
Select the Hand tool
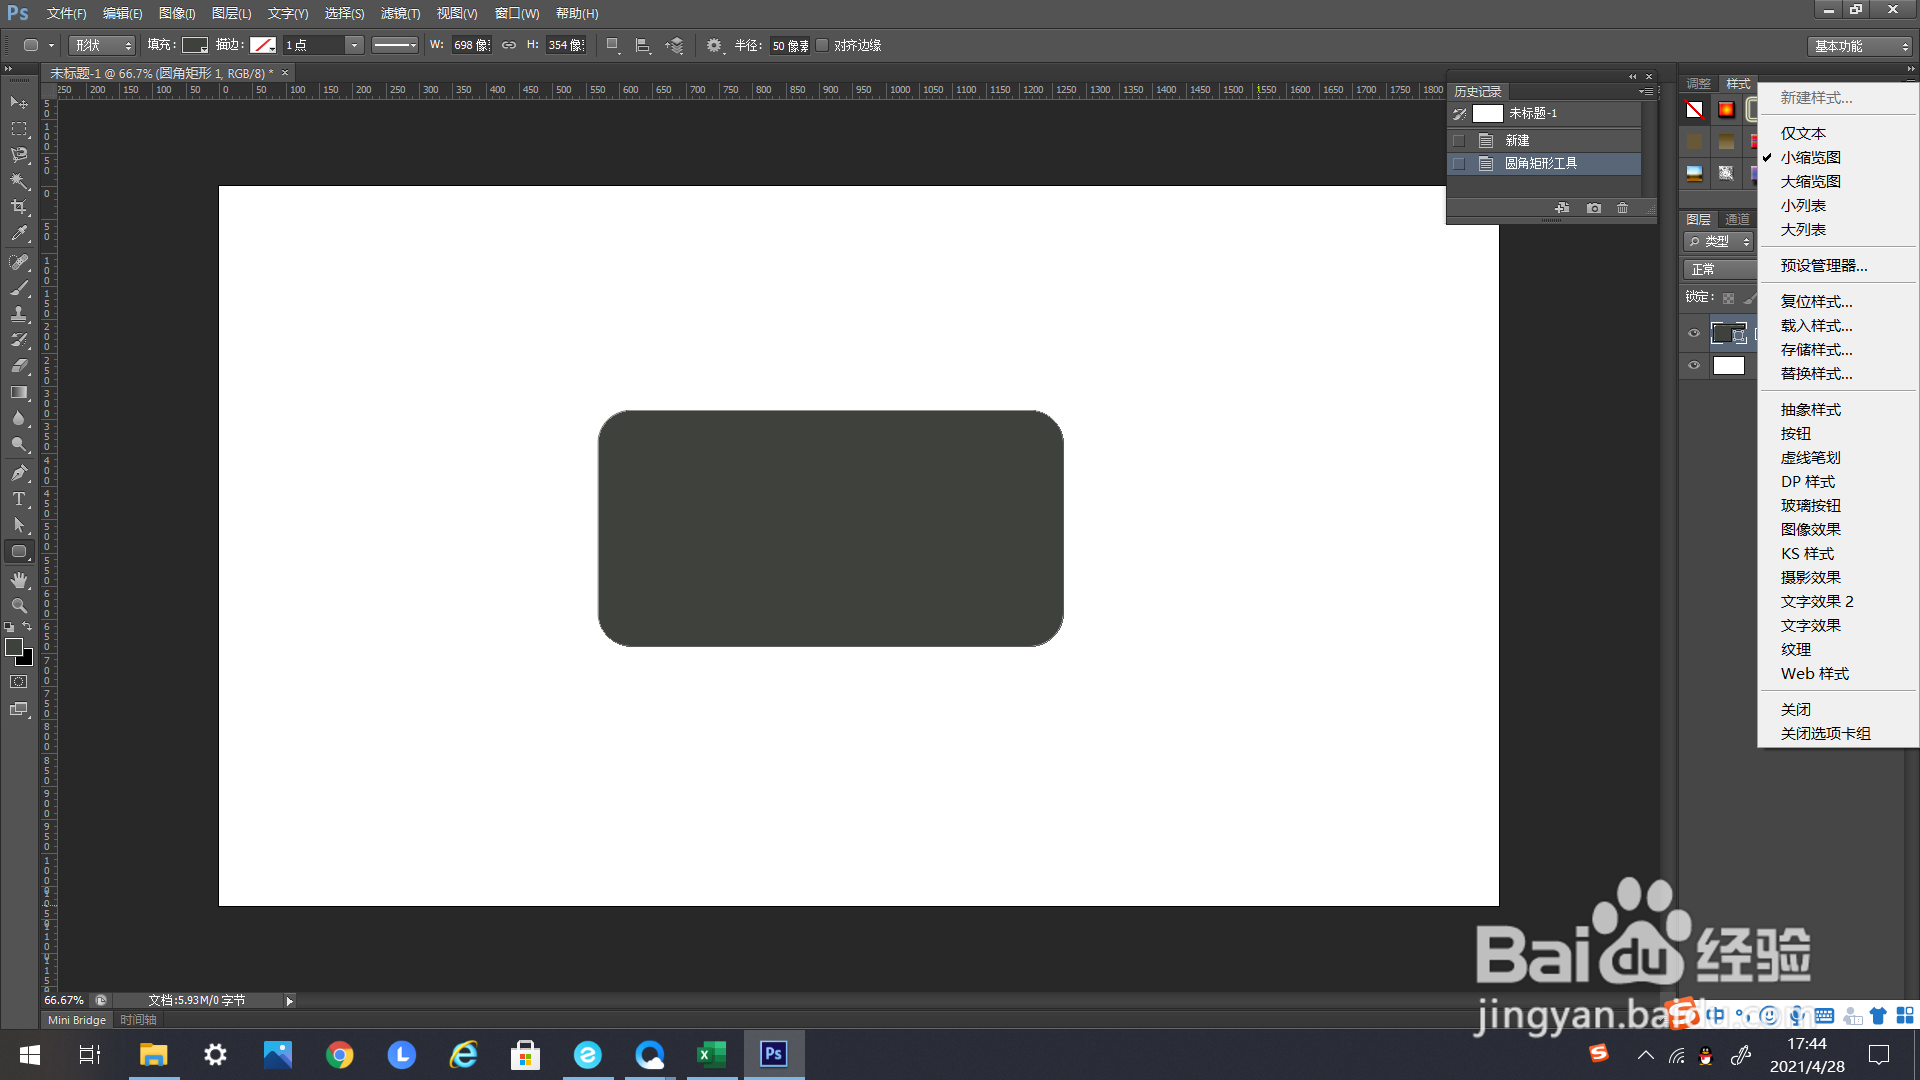[x=19, y=580]
